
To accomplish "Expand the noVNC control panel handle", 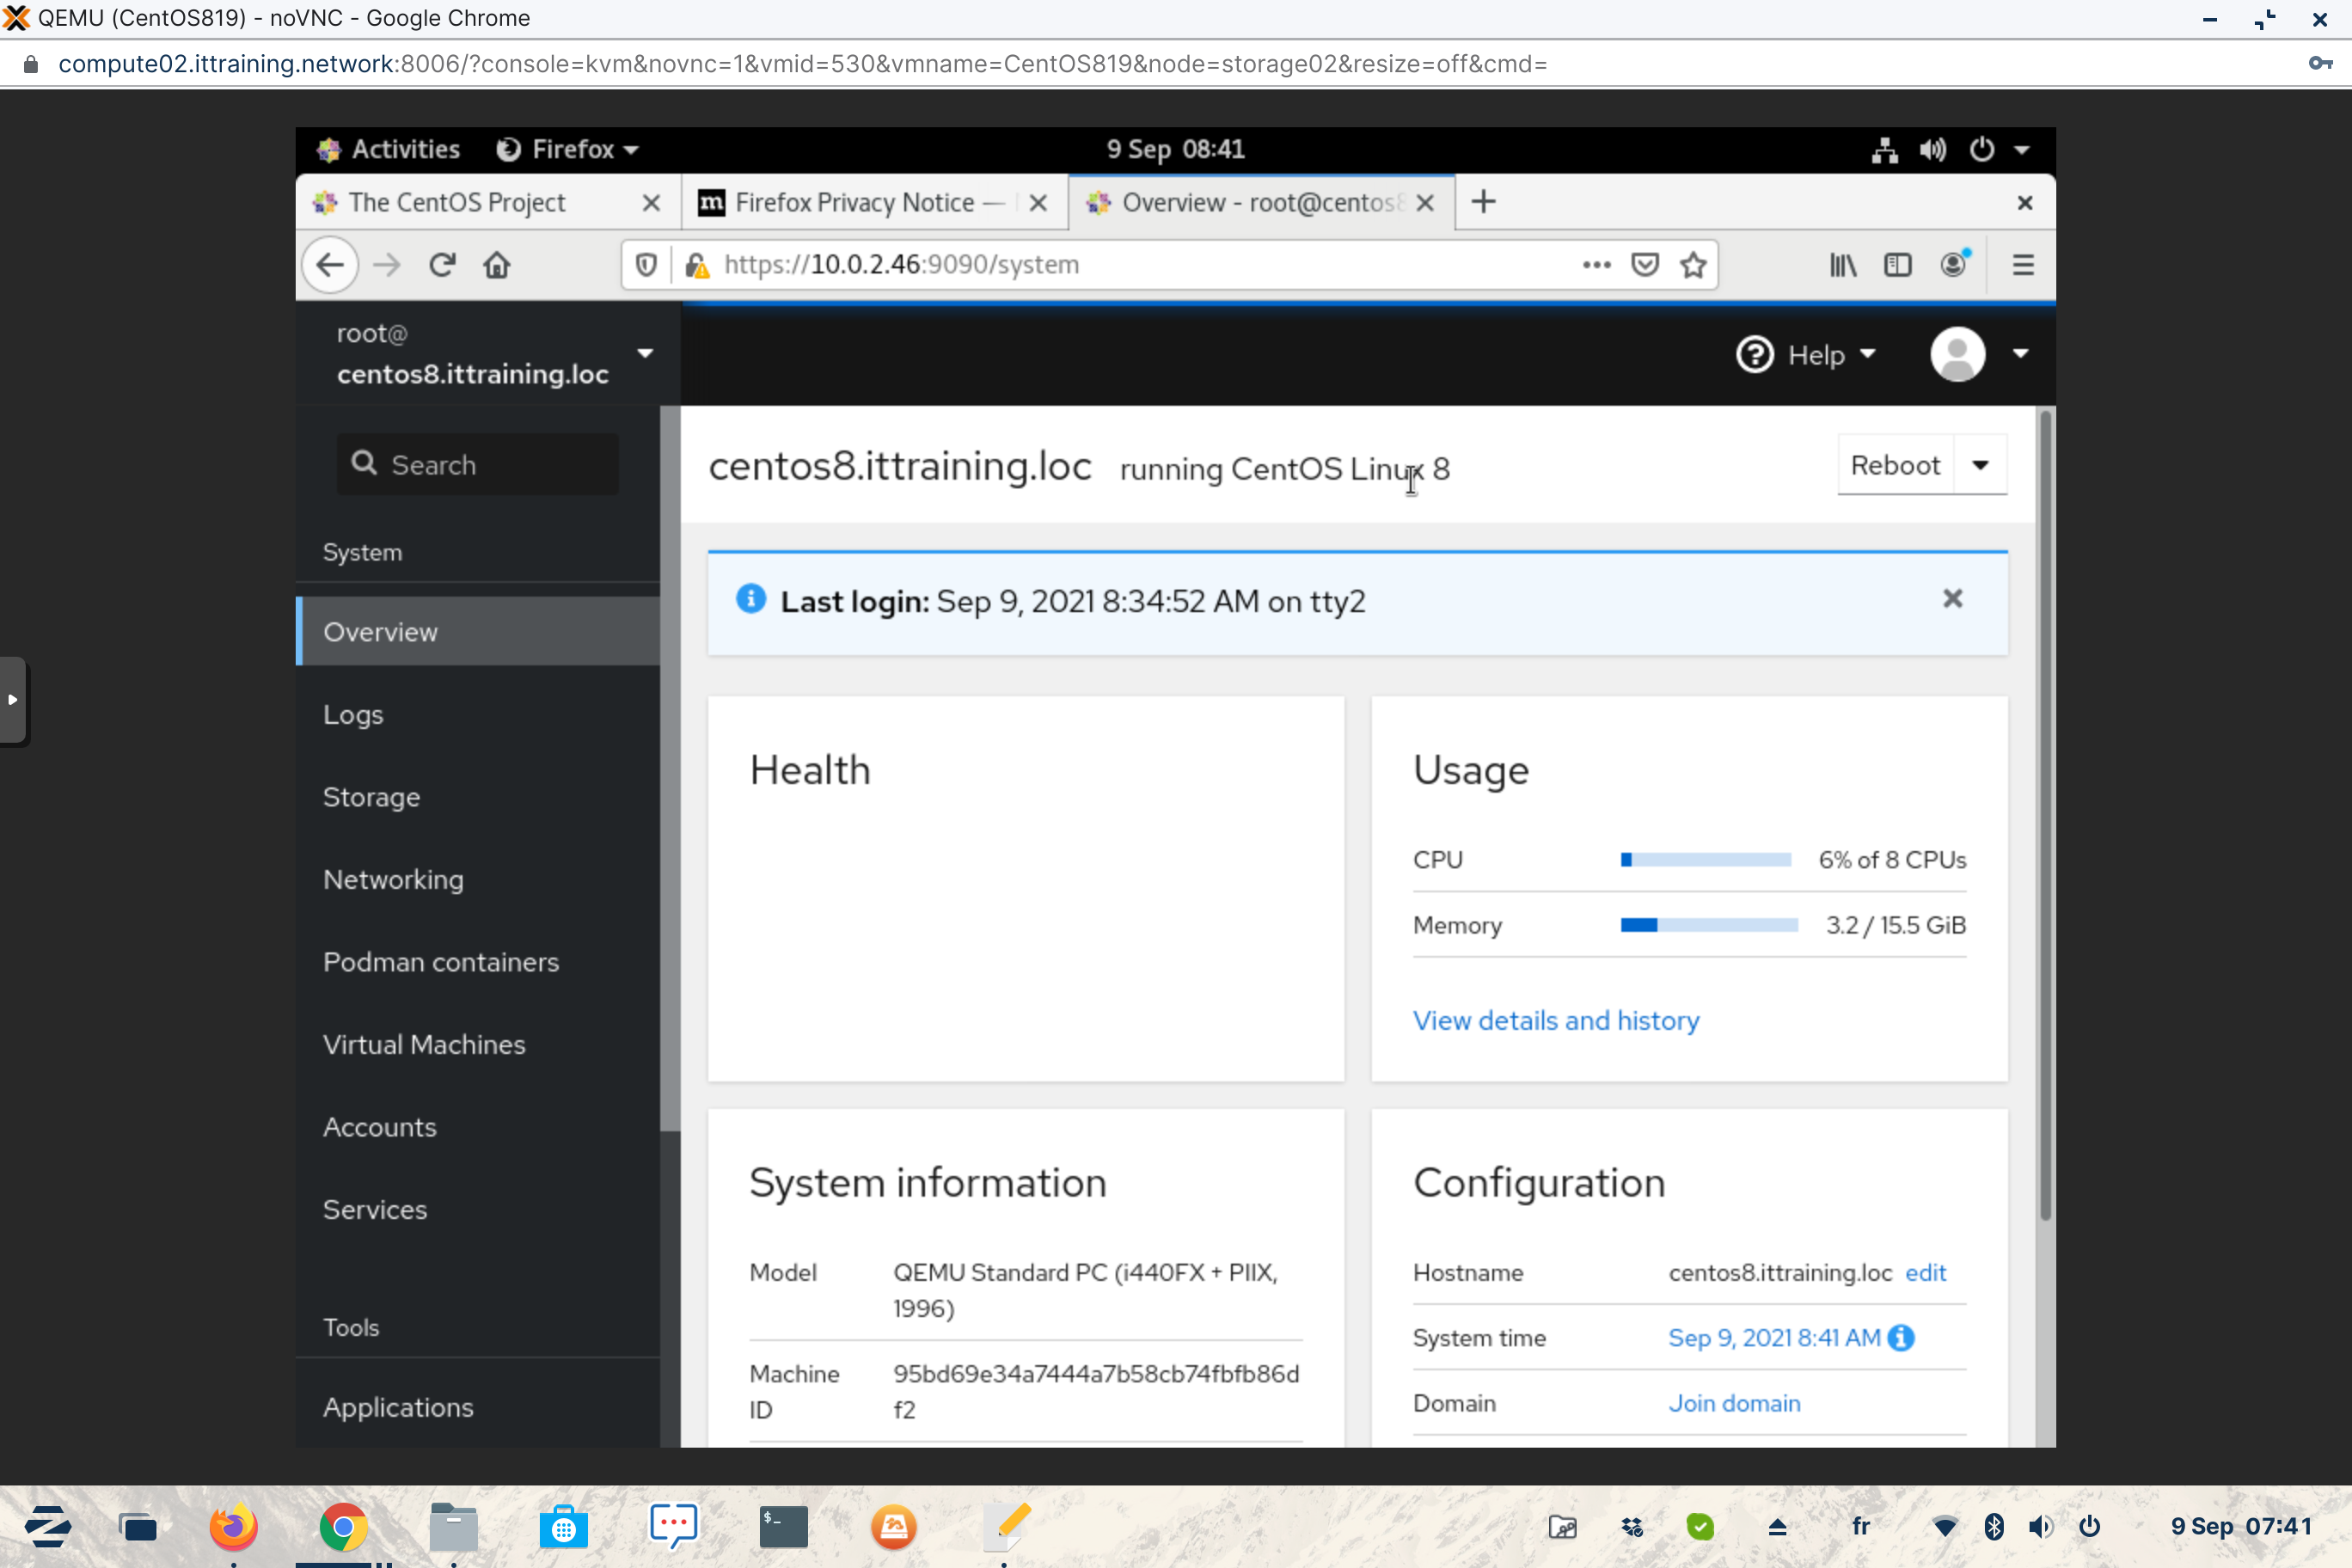I will tap(13, 700).
